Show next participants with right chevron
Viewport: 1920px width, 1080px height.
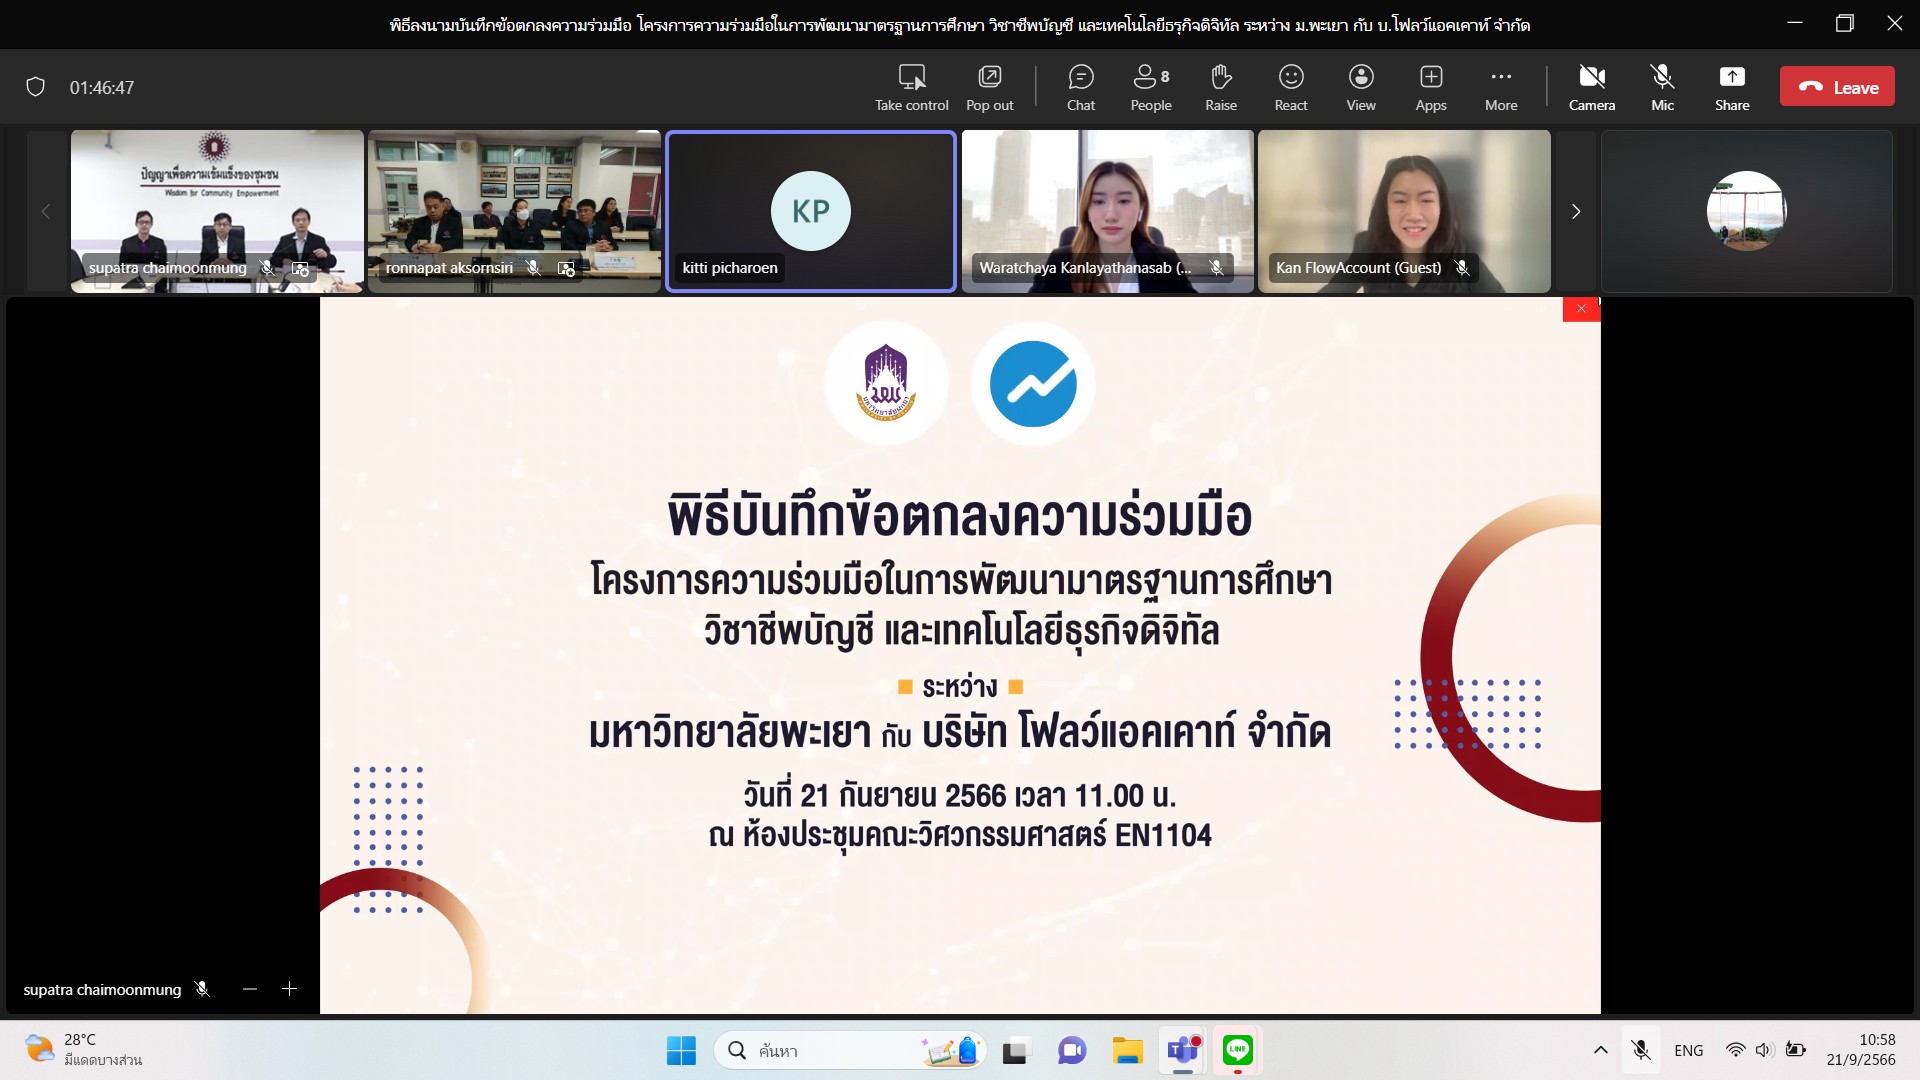[x=1576, y=211]
